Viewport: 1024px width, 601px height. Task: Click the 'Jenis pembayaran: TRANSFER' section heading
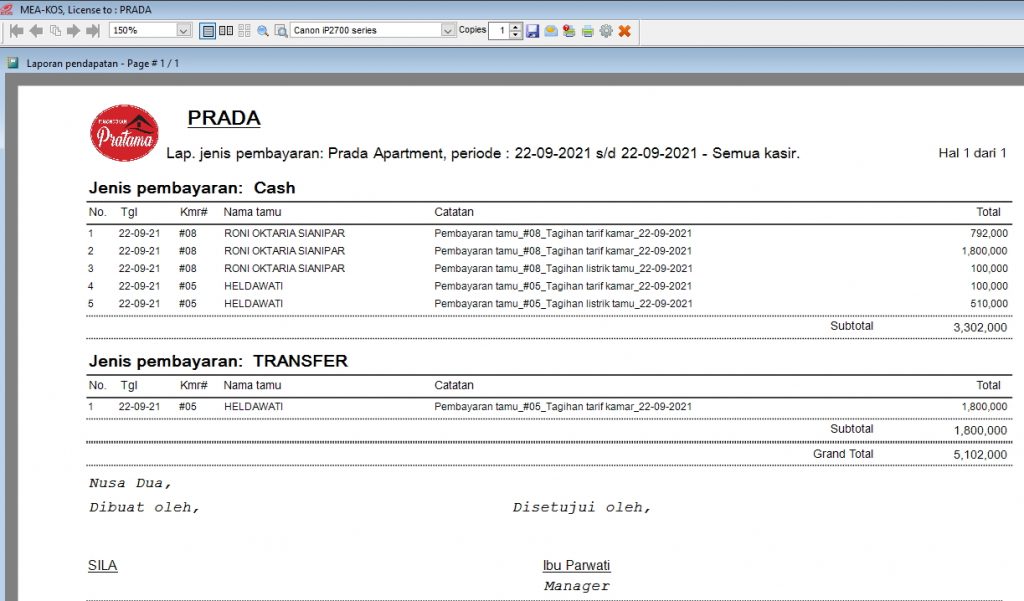click(218, 361)
